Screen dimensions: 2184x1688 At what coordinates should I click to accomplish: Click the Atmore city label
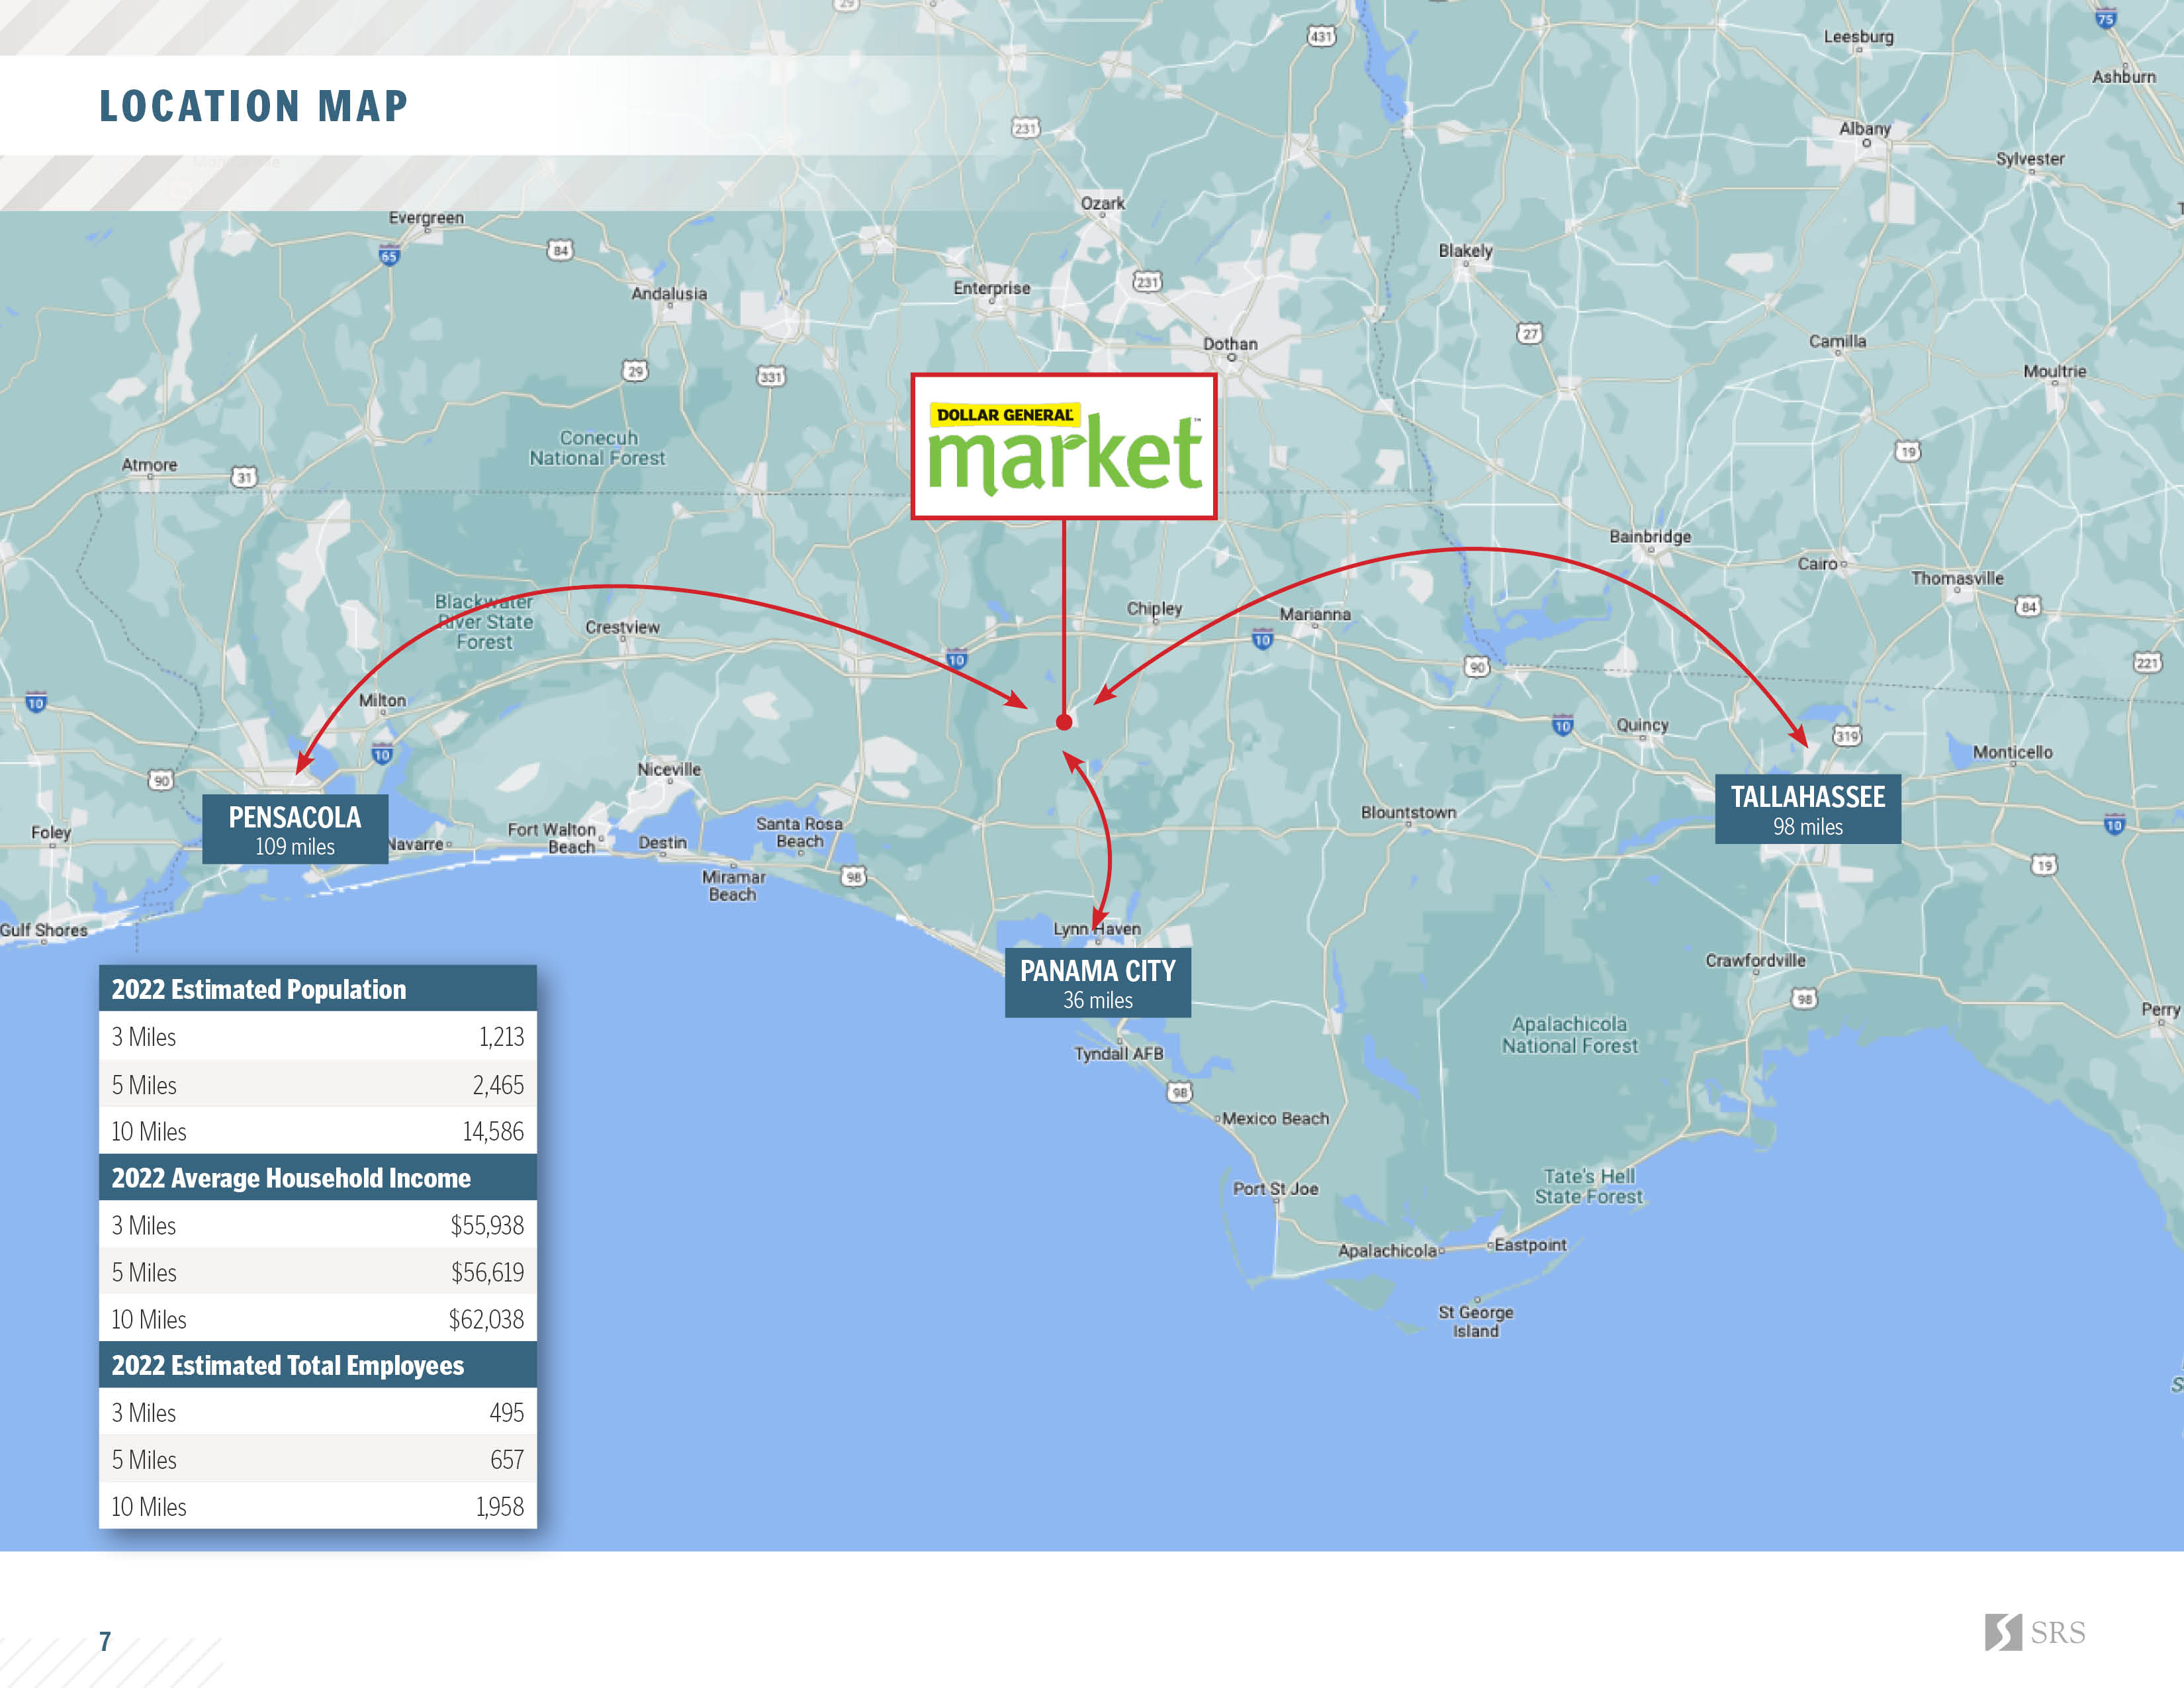(149, 465)
